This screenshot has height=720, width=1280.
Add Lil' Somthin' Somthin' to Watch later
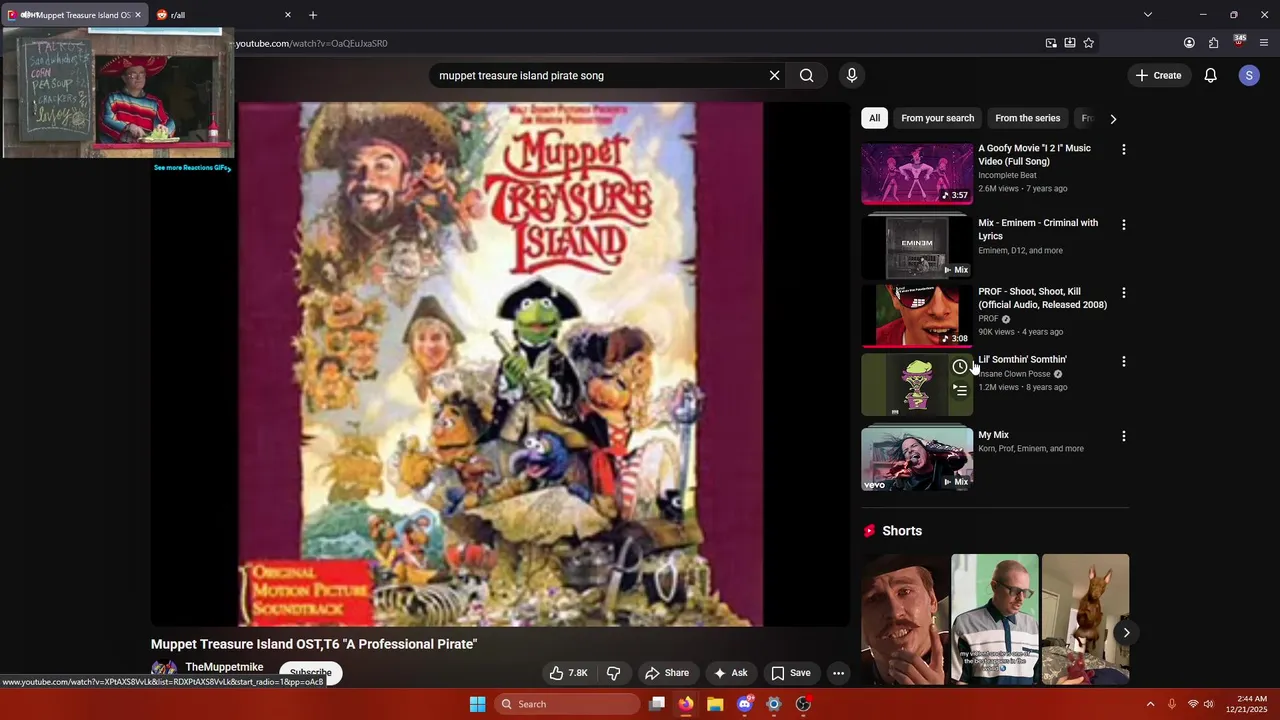960,367
